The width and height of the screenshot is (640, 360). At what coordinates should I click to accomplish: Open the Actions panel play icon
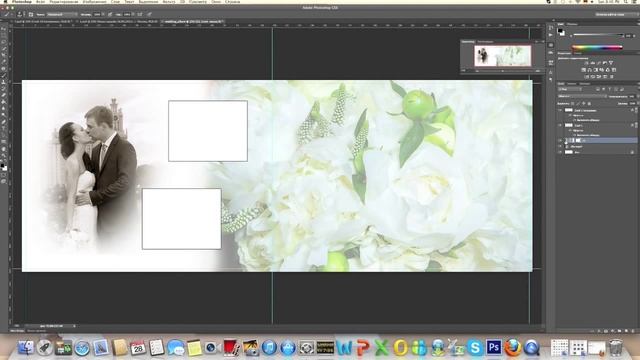pyautogui.click(x=551, y=35)
